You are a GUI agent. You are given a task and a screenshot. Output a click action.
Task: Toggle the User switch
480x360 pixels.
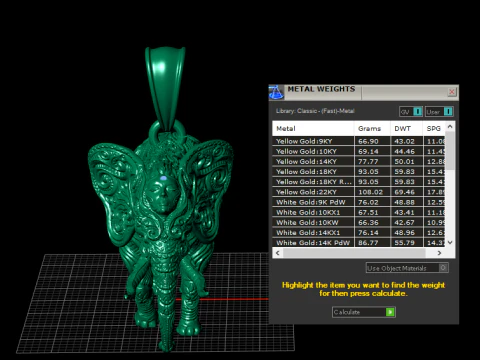439,112
